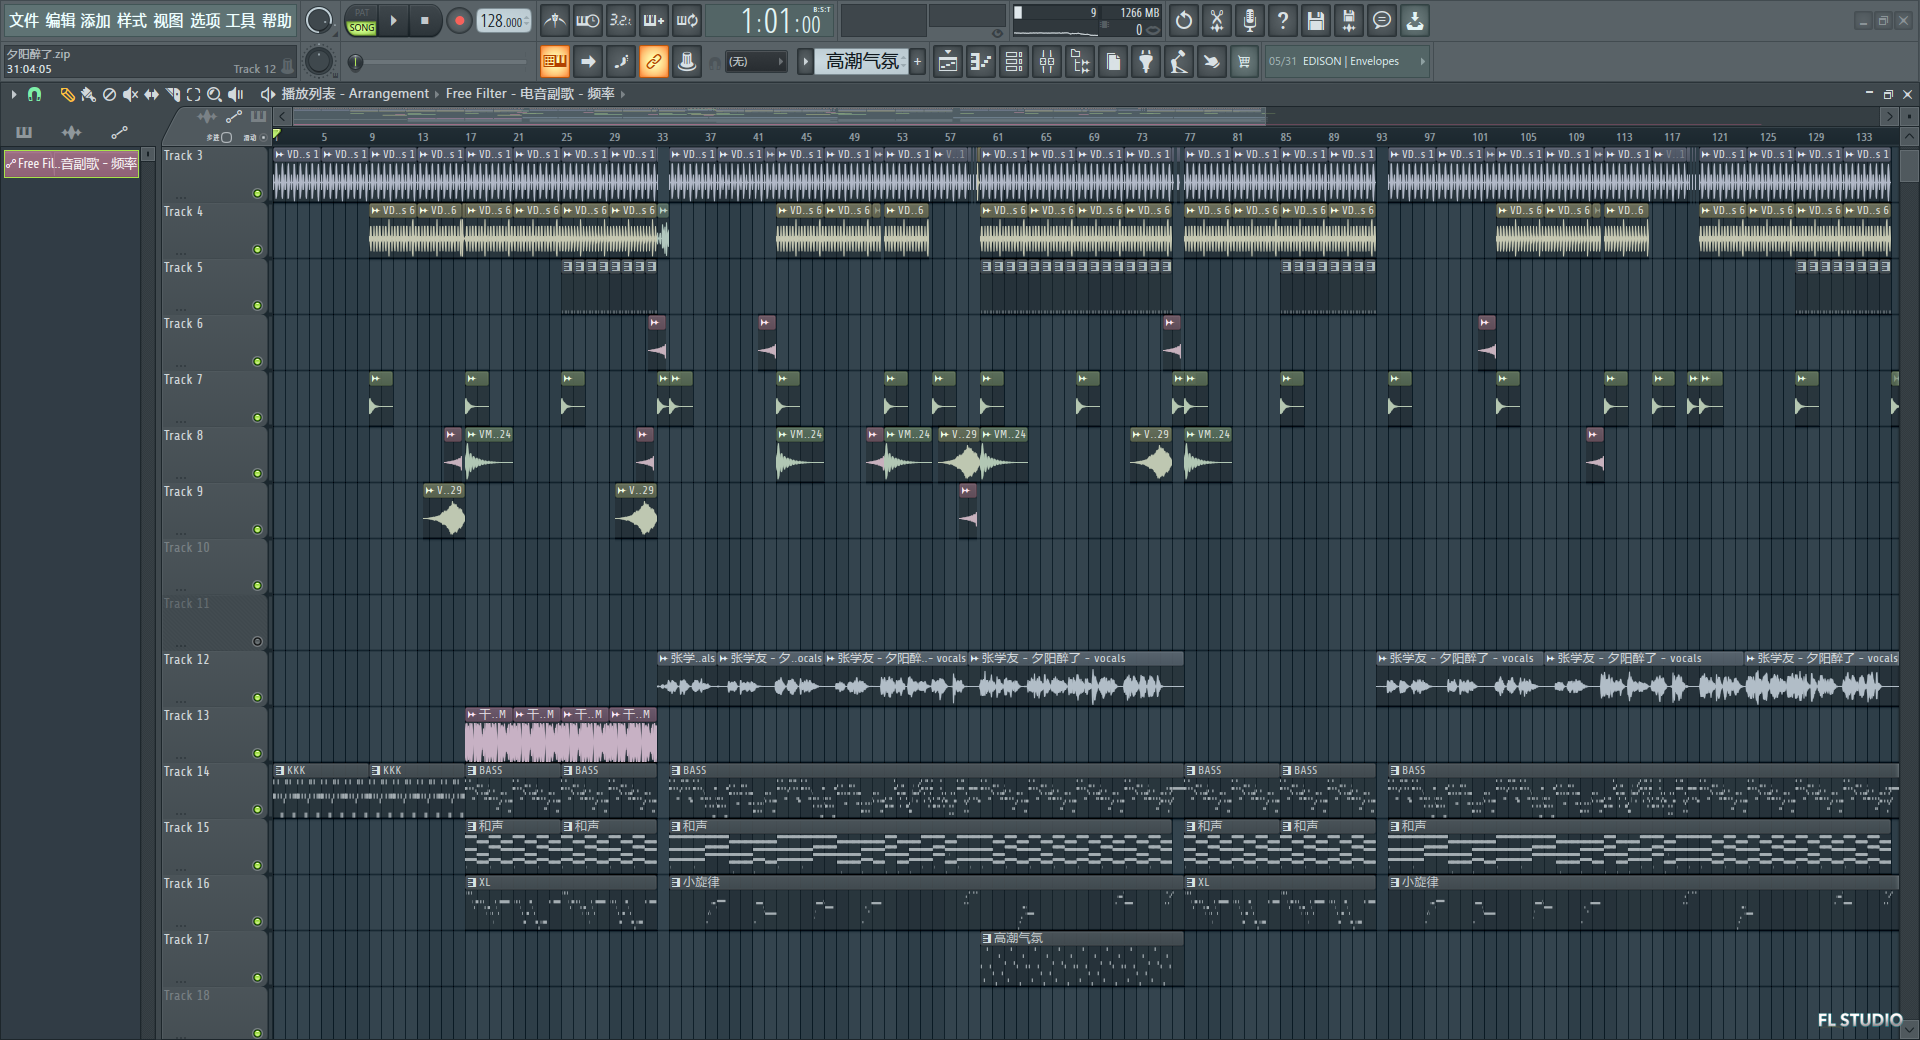This screenshot has width=1920, height=1040.
Task: Open the 高潮气氛 pattern selector dropdown
Action: point(862,62)
